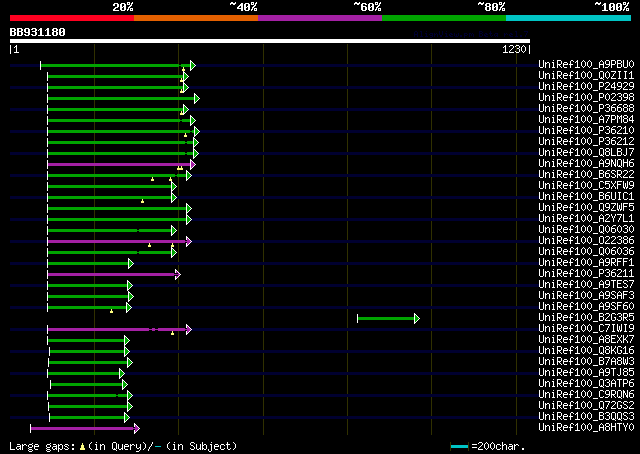Select the UniRef100_A9SF60 label
Image resolution: width=640 pixels, height=454 pixels.
pos(586,307)
